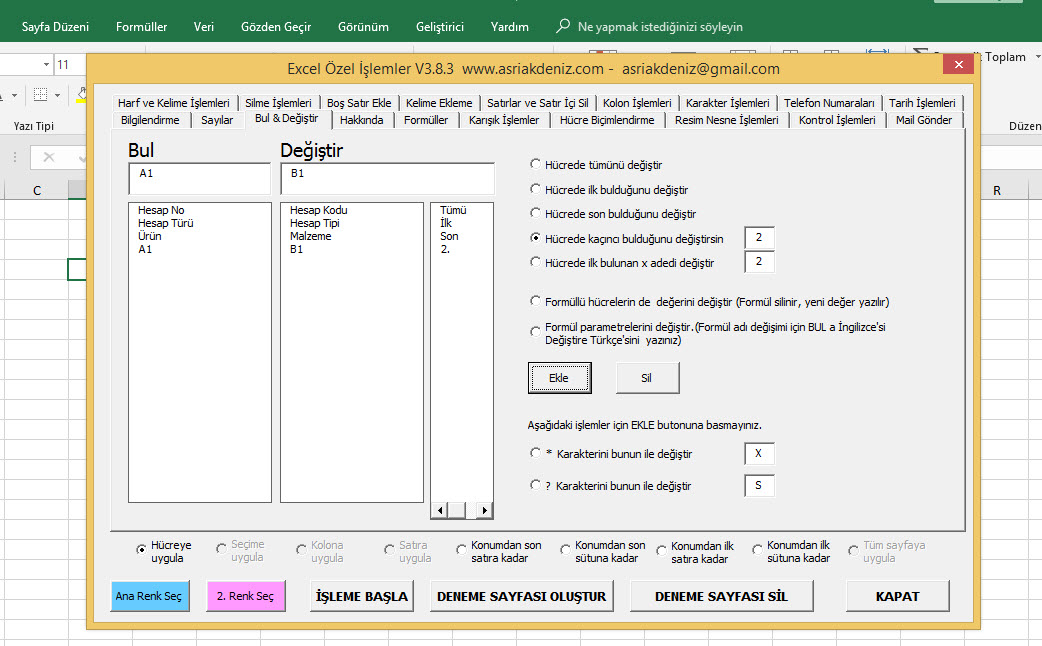Viewport: 1042px width, 646px height.
Task: Switch to Karışık İşlemler tab
Action: [x=504, y=120]
